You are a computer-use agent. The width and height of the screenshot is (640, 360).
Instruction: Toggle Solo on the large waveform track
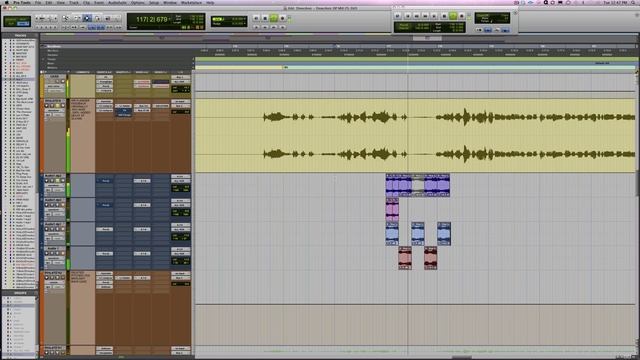(57, 105)
